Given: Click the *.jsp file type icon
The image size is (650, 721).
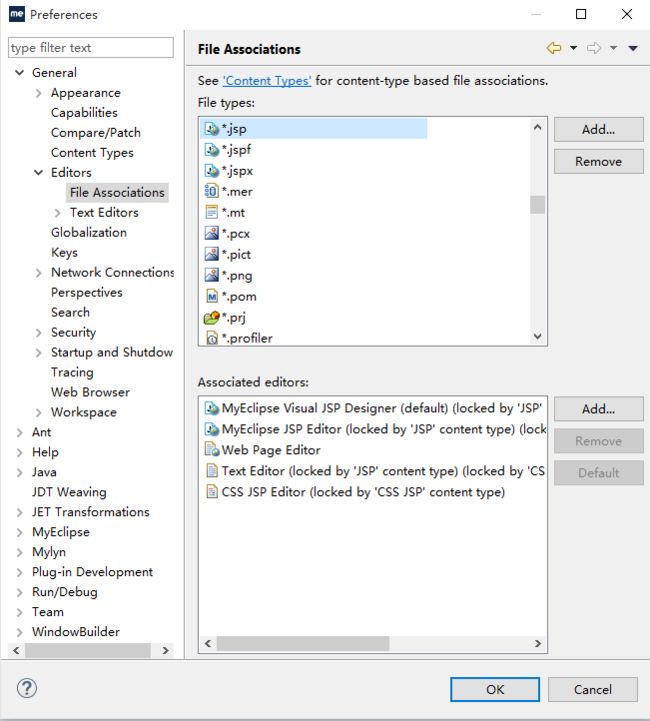Looking at the screenshot, I should pos(211,129).
